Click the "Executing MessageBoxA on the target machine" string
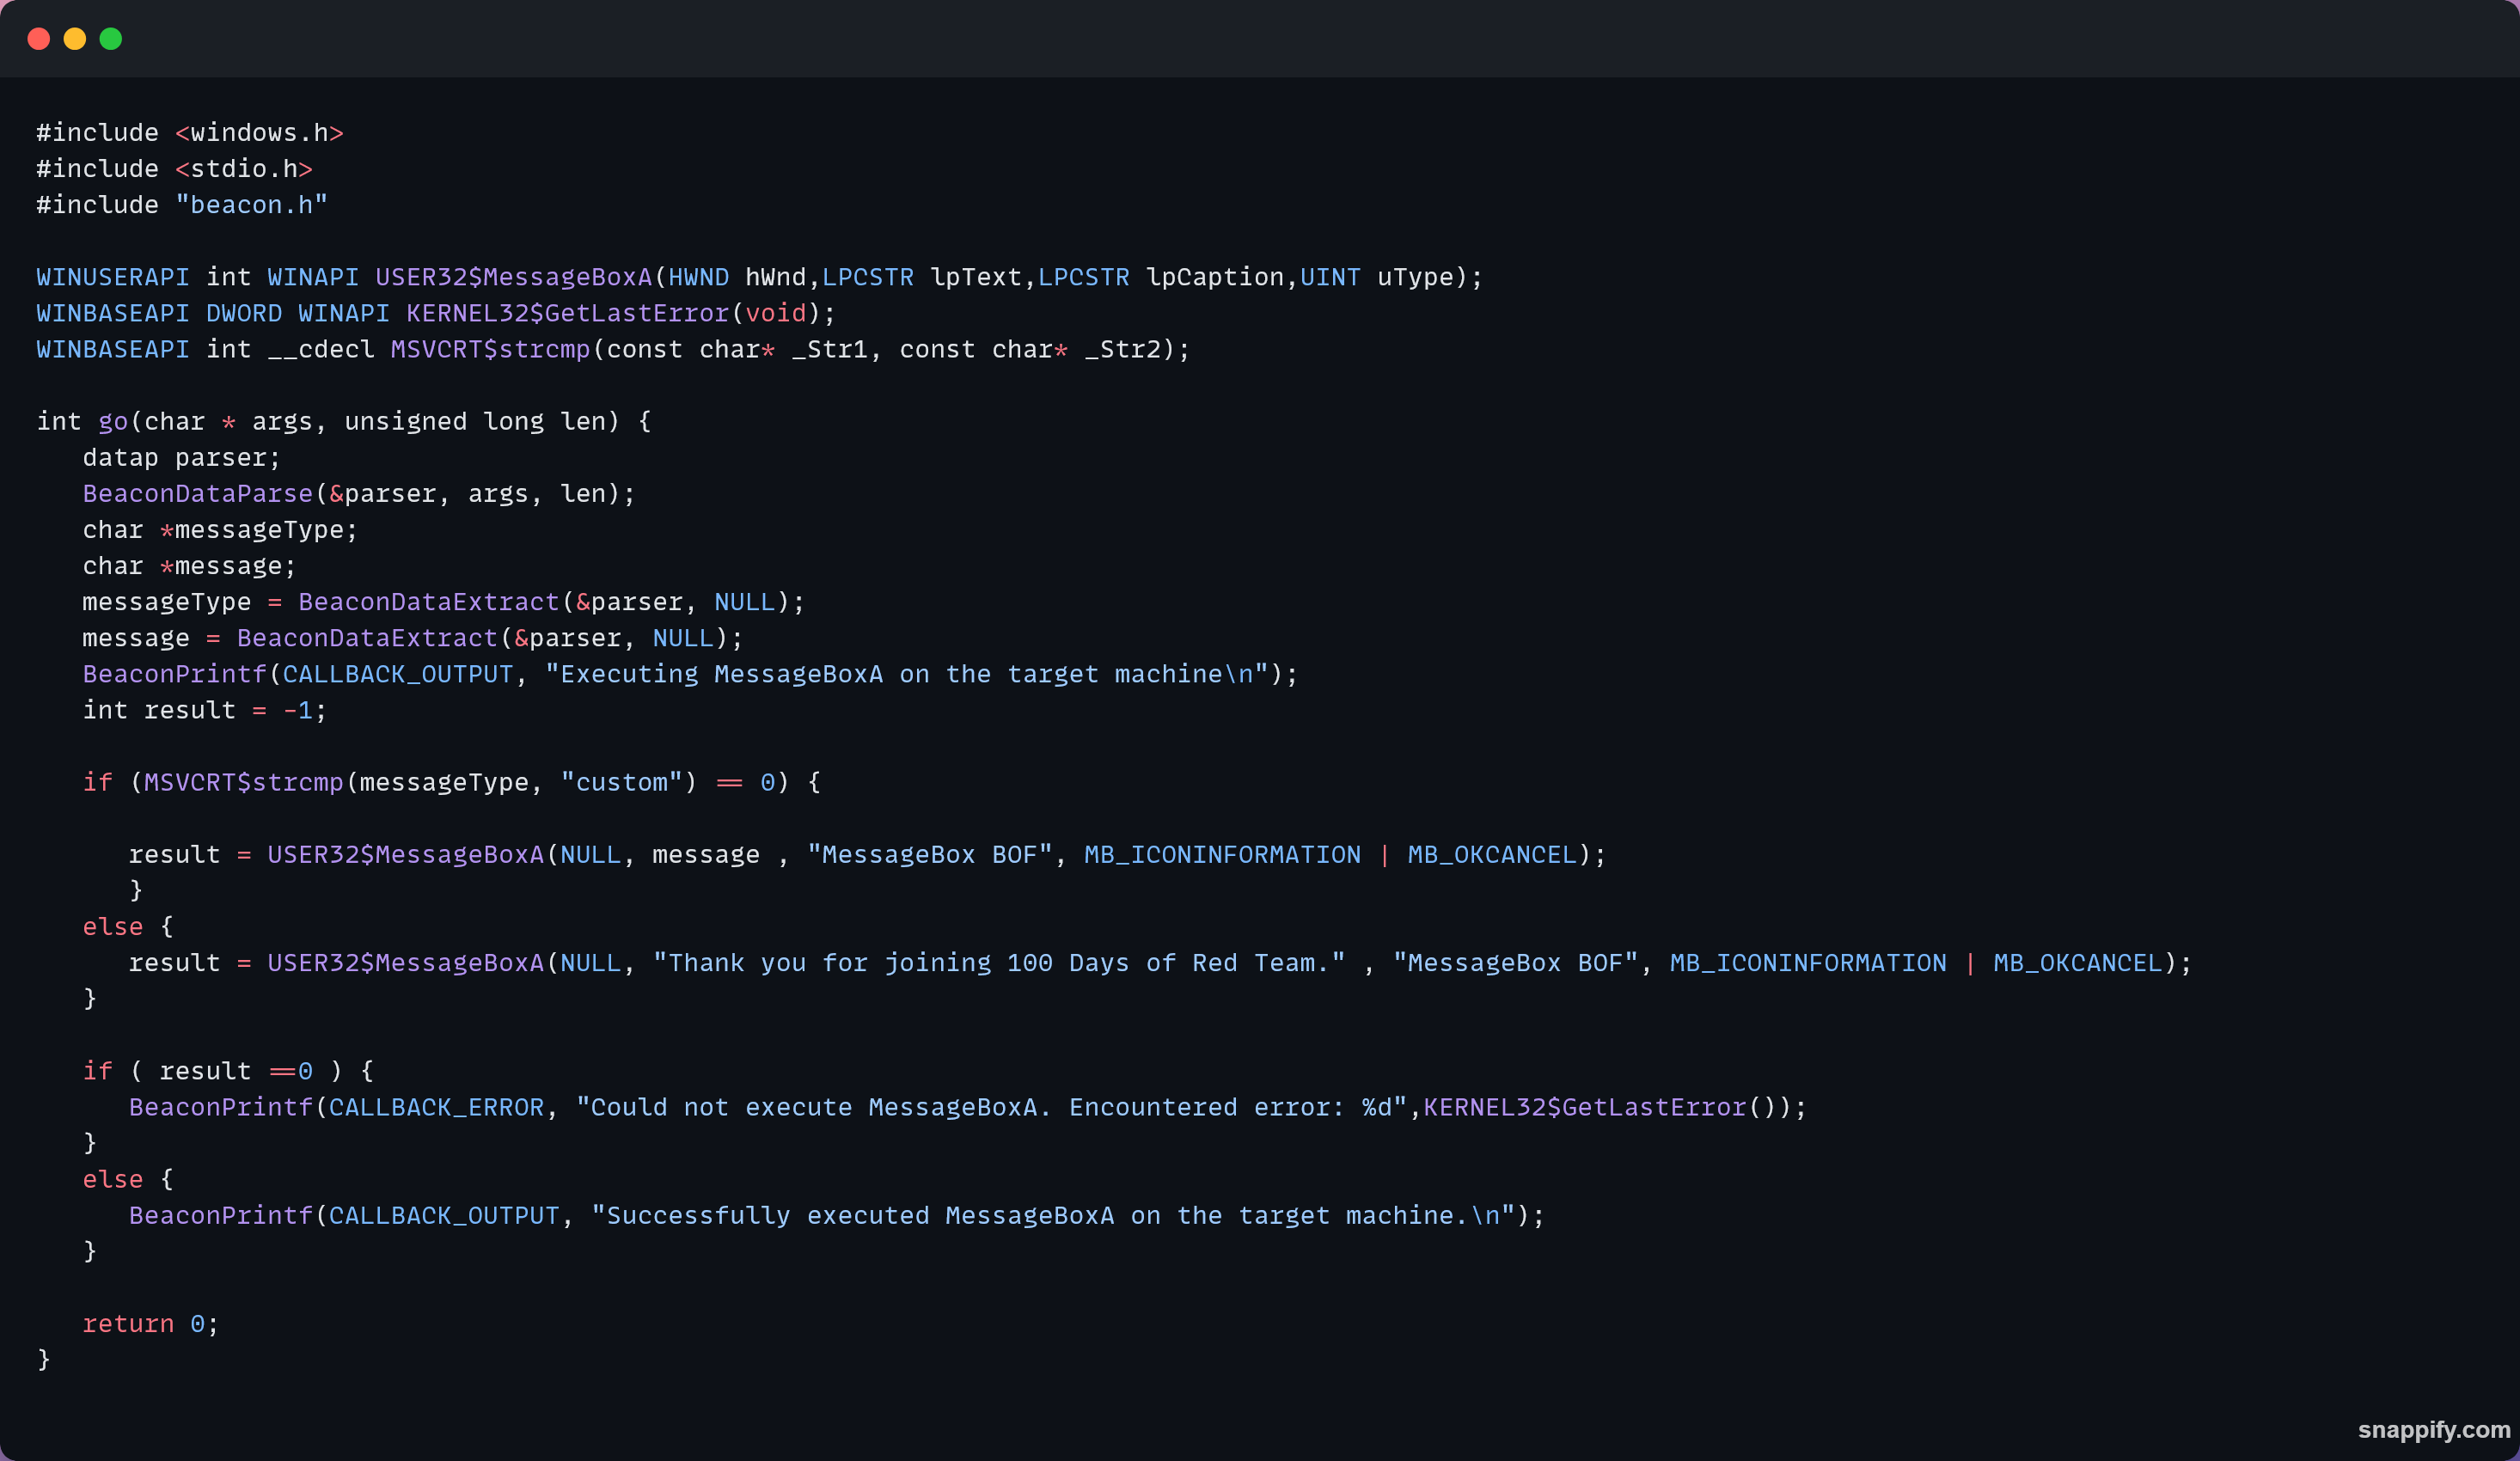 click(906, 674)
